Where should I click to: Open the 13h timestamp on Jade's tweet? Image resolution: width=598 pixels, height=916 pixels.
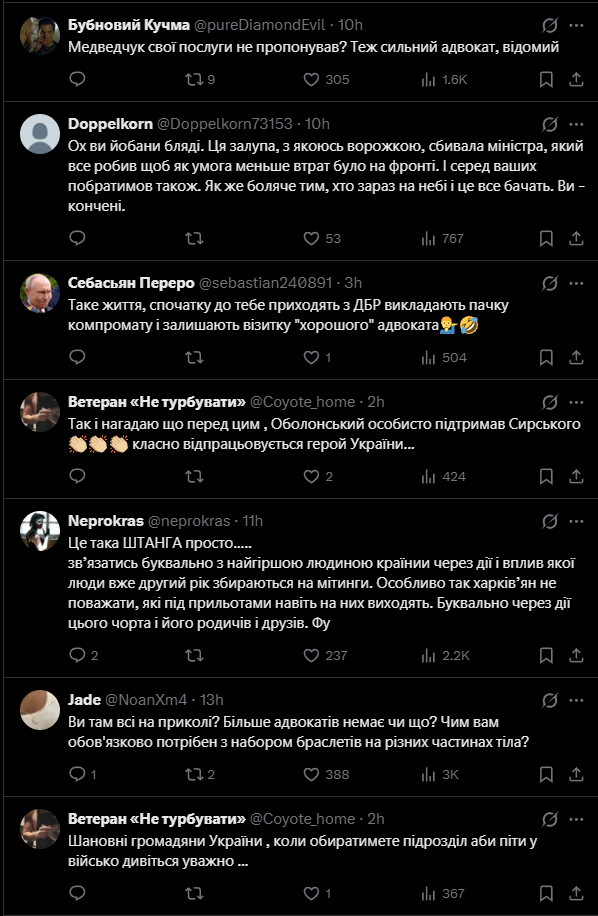(211, 700)
